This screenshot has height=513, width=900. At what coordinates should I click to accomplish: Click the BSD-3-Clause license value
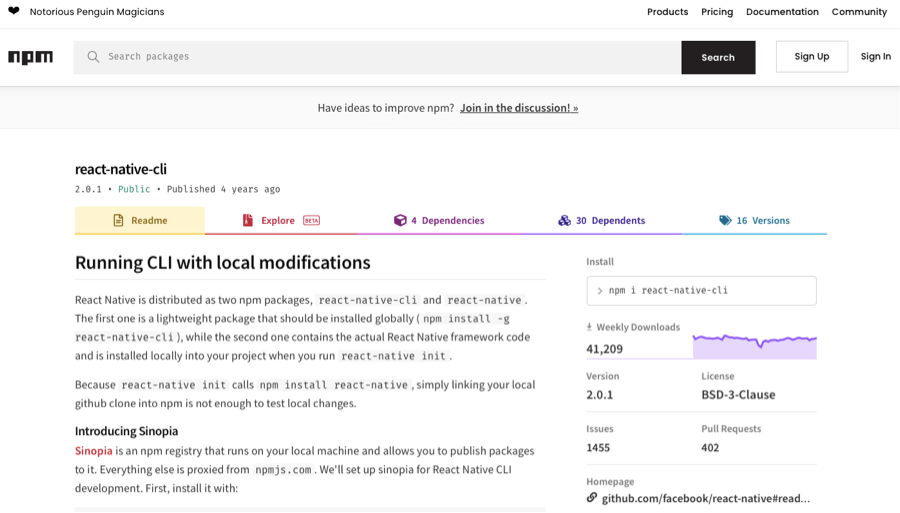(738, 395)
